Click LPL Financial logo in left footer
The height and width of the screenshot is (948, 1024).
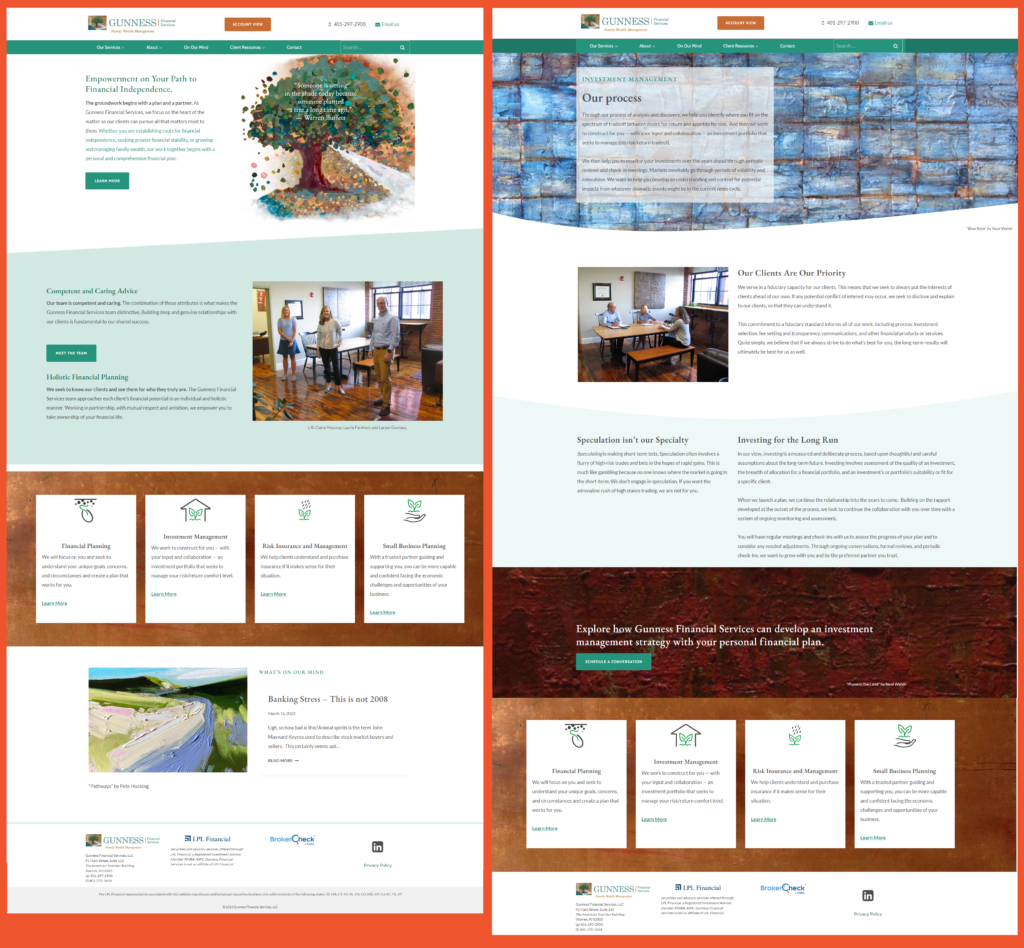coord(208,839)
